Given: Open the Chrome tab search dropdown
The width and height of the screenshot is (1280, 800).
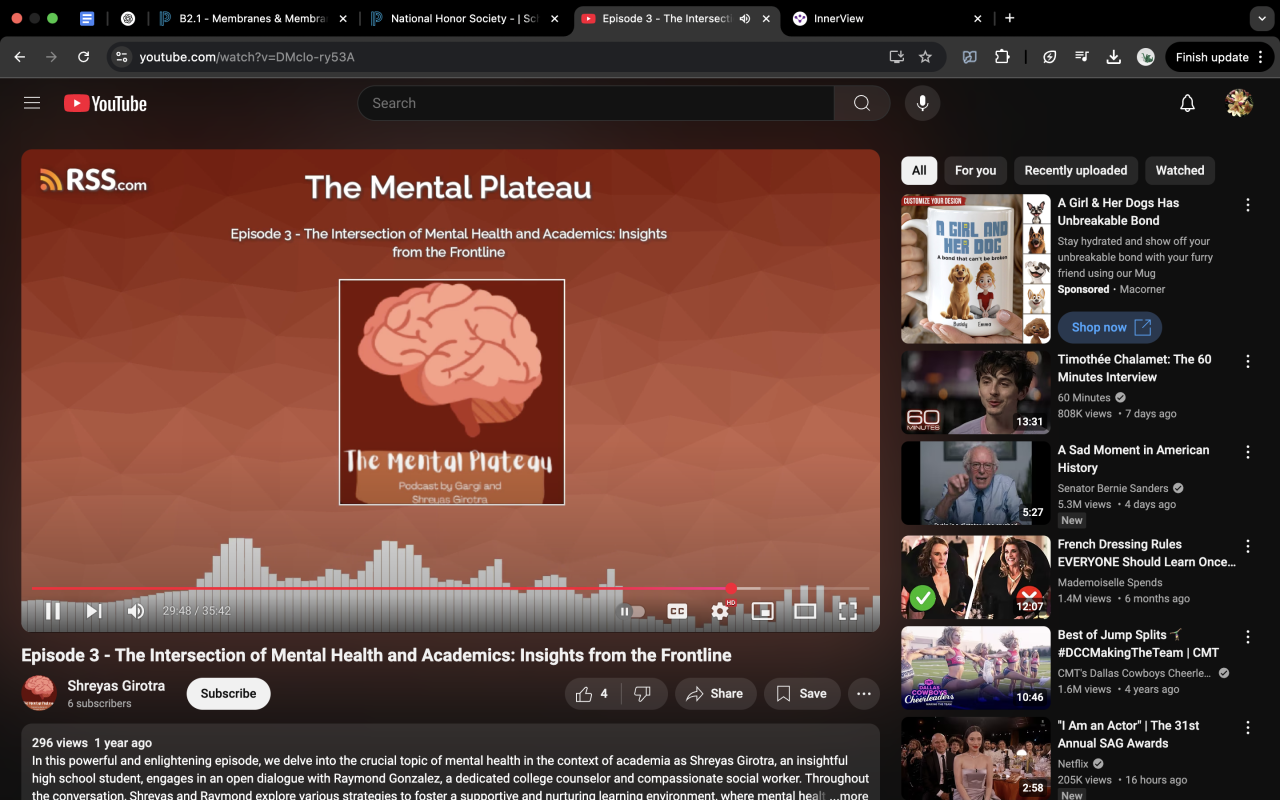Looking at the screenshot, I should coord(1260,18).
